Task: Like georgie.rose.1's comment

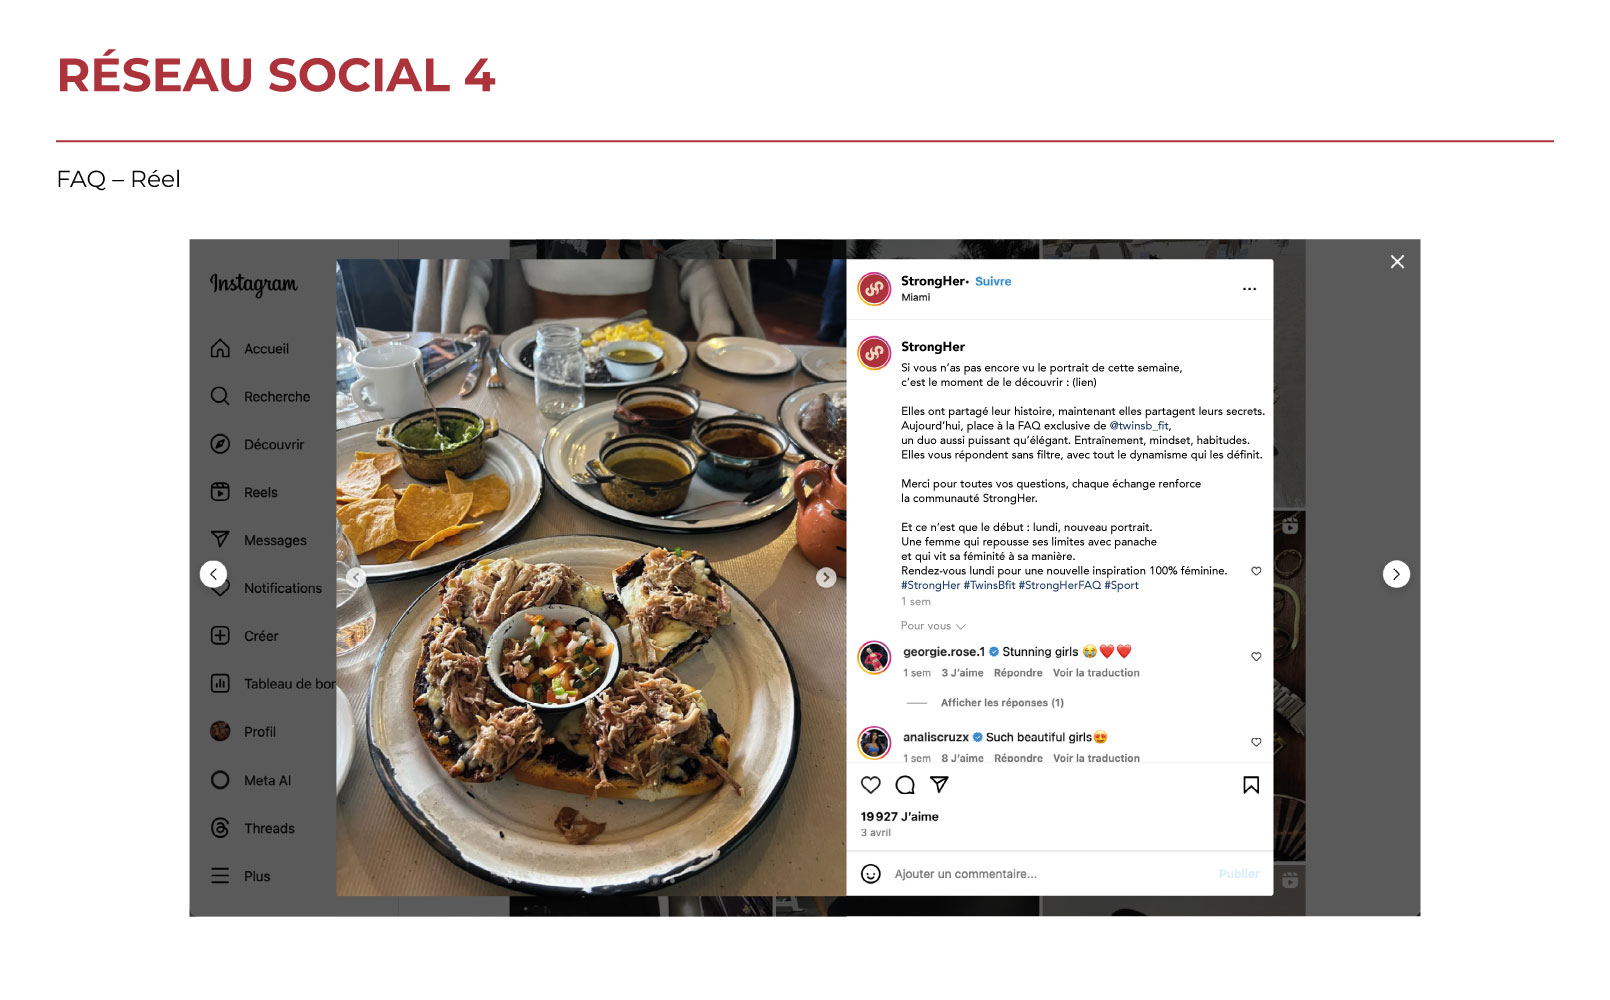Action: 1256,657
